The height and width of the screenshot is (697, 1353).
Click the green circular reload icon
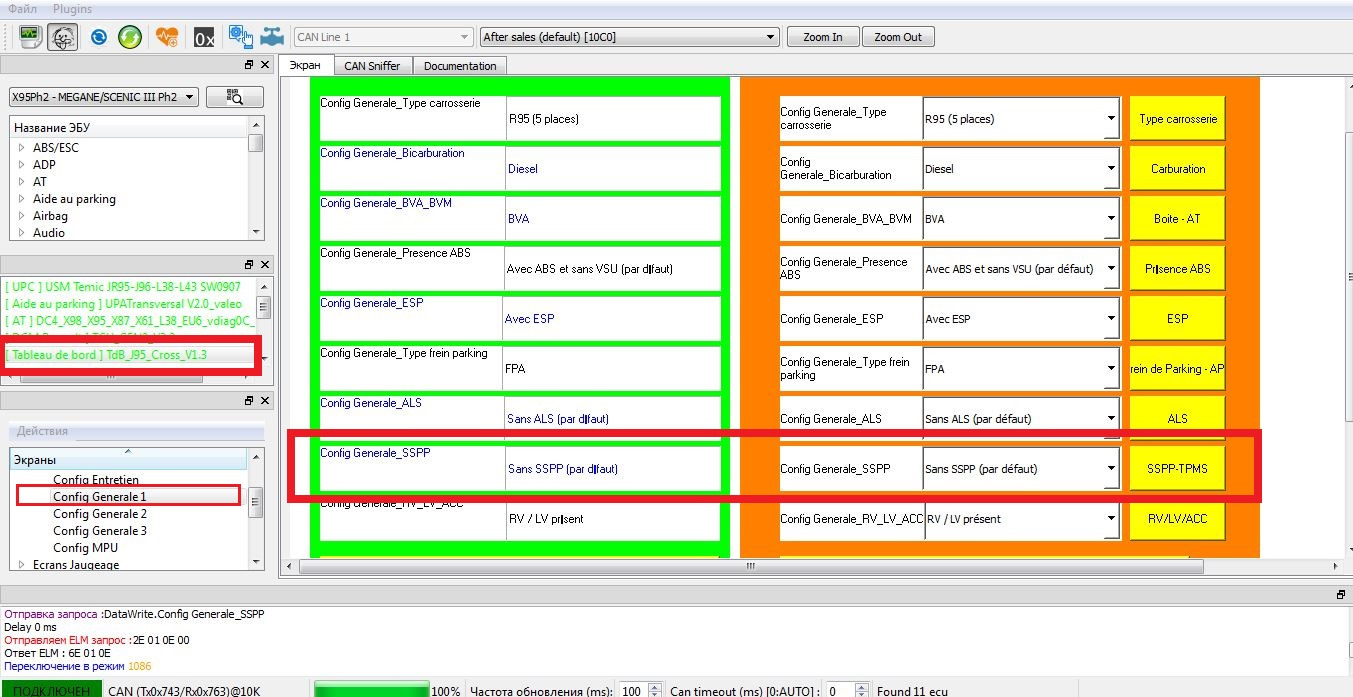click(x=130, y=37)
